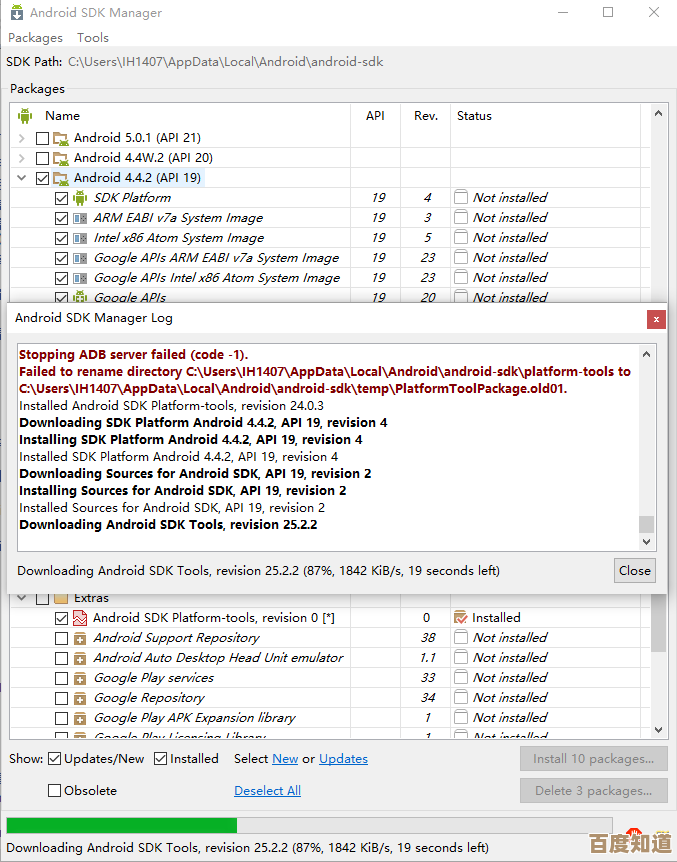Check the Android 5.0.1 (API 21) checkbox
Viewport: 677px width, 862px height.
click(x=42, y=138)
